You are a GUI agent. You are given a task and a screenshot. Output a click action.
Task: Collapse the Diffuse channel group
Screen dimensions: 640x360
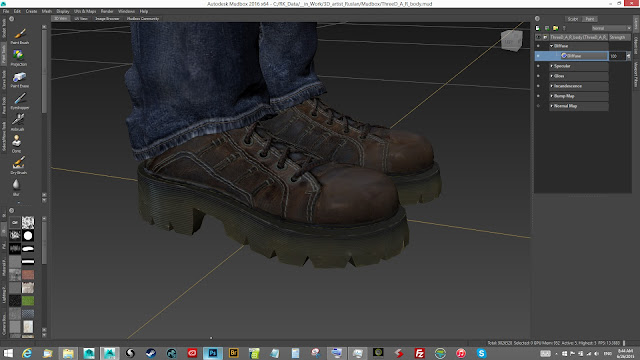(551, 46)
